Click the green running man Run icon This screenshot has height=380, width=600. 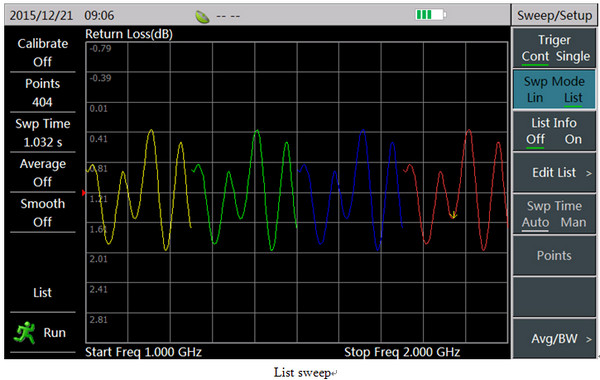(x=24, y=333)
